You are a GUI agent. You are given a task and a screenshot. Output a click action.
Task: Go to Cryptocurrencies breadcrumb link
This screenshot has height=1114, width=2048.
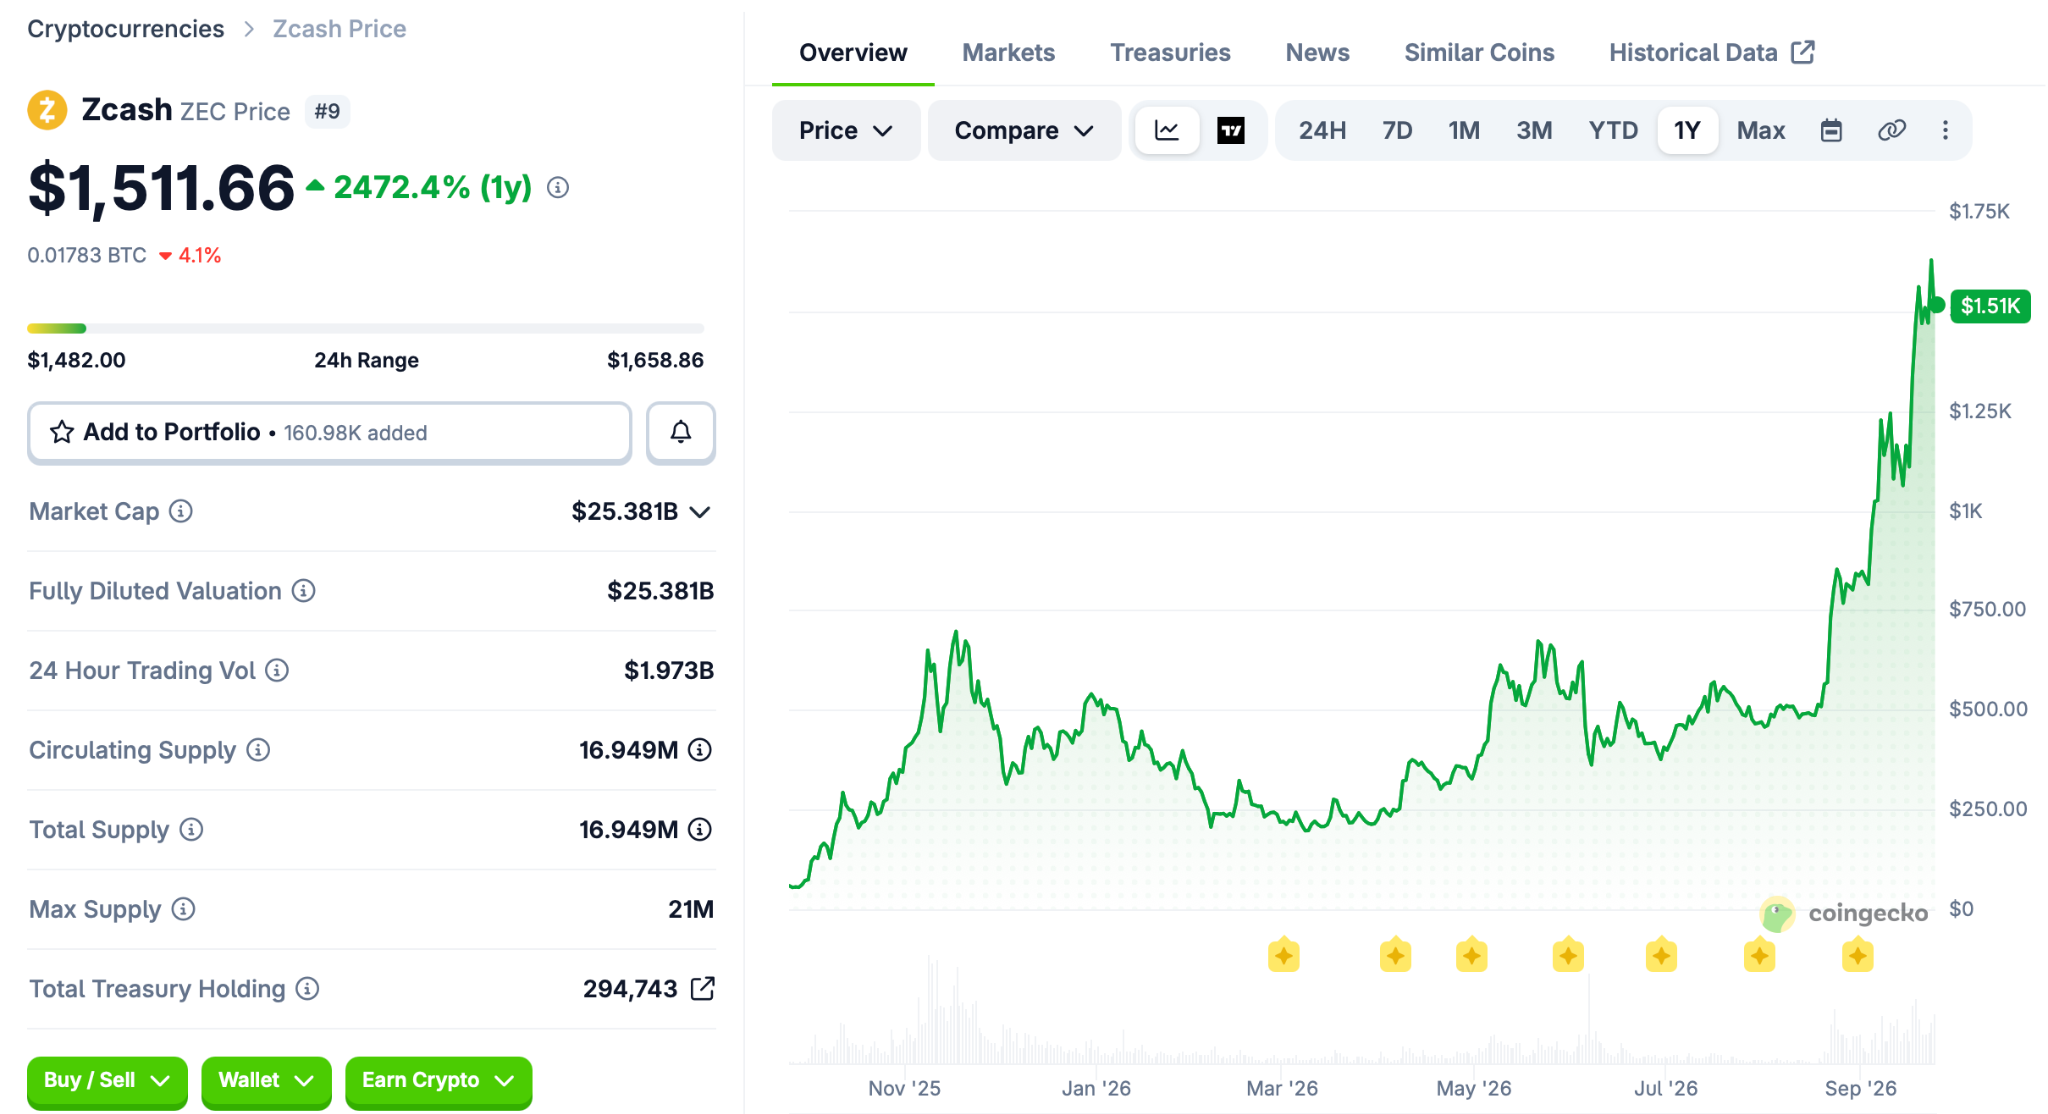(126, 29)
